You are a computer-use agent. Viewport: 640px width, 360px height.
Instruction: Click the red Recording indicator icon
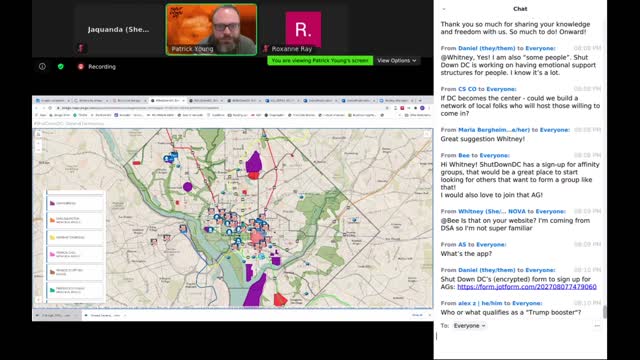click(80, 67)
